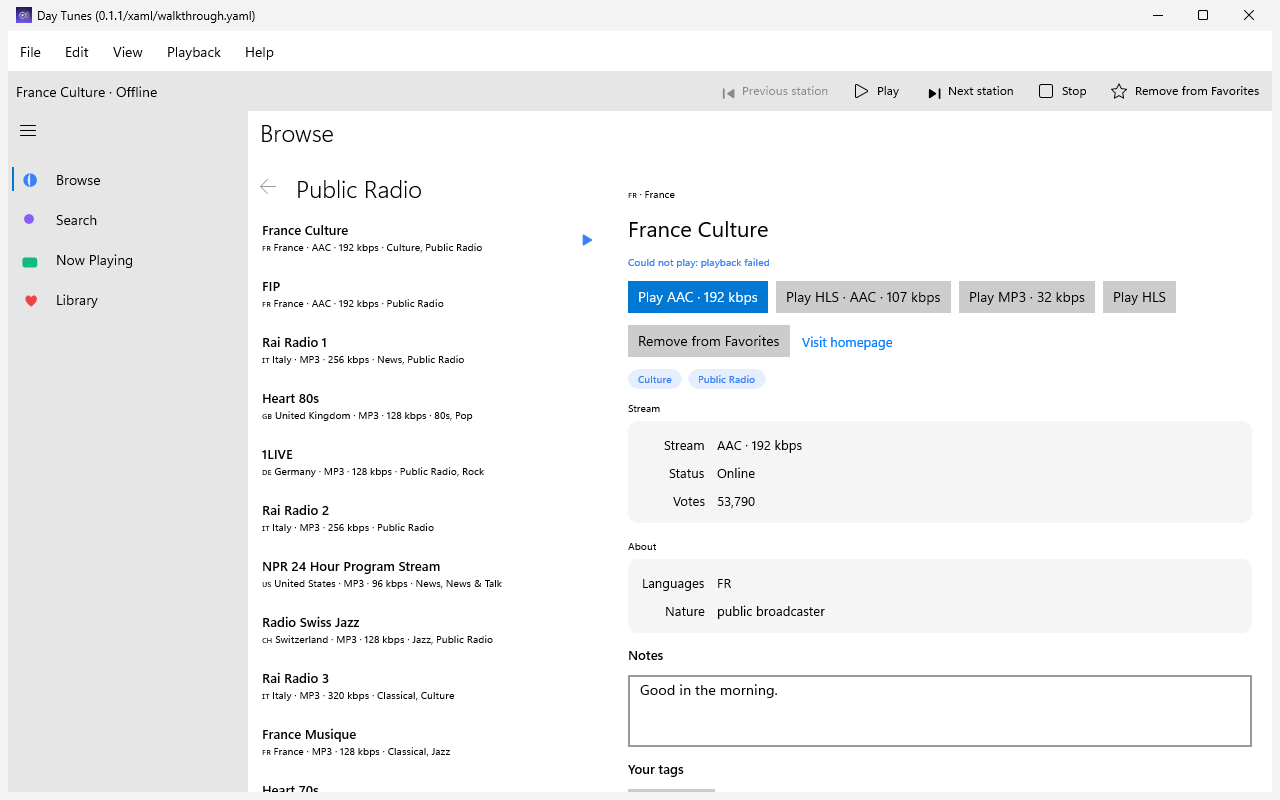Click the Browse sidebar icon

coord(30,180)
